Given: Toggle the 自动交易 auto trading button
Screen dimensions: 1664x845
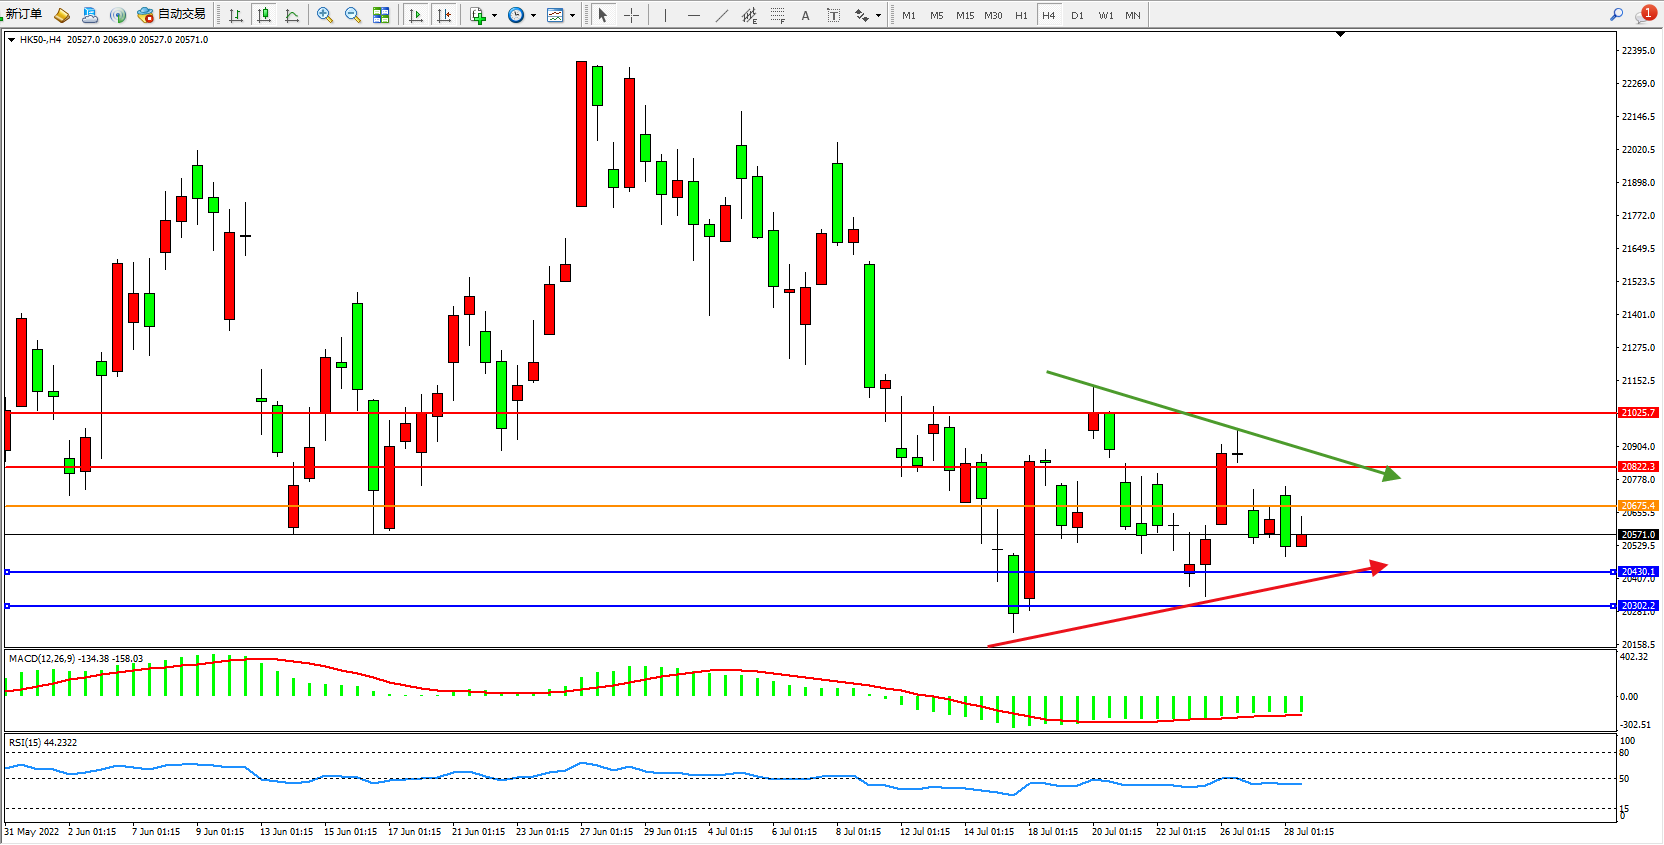Looking at the screenshot, I should point(171,14).
